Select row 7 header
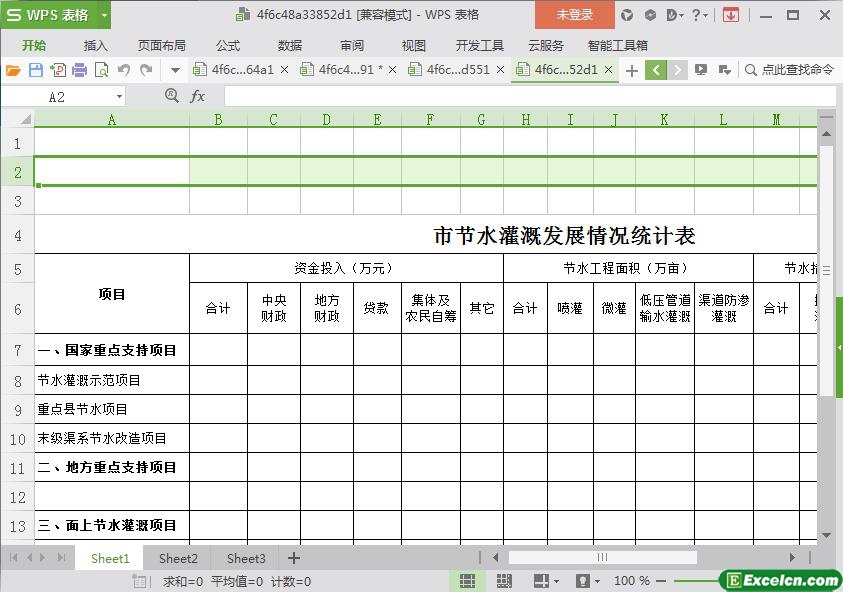 (x=17, y=350)
